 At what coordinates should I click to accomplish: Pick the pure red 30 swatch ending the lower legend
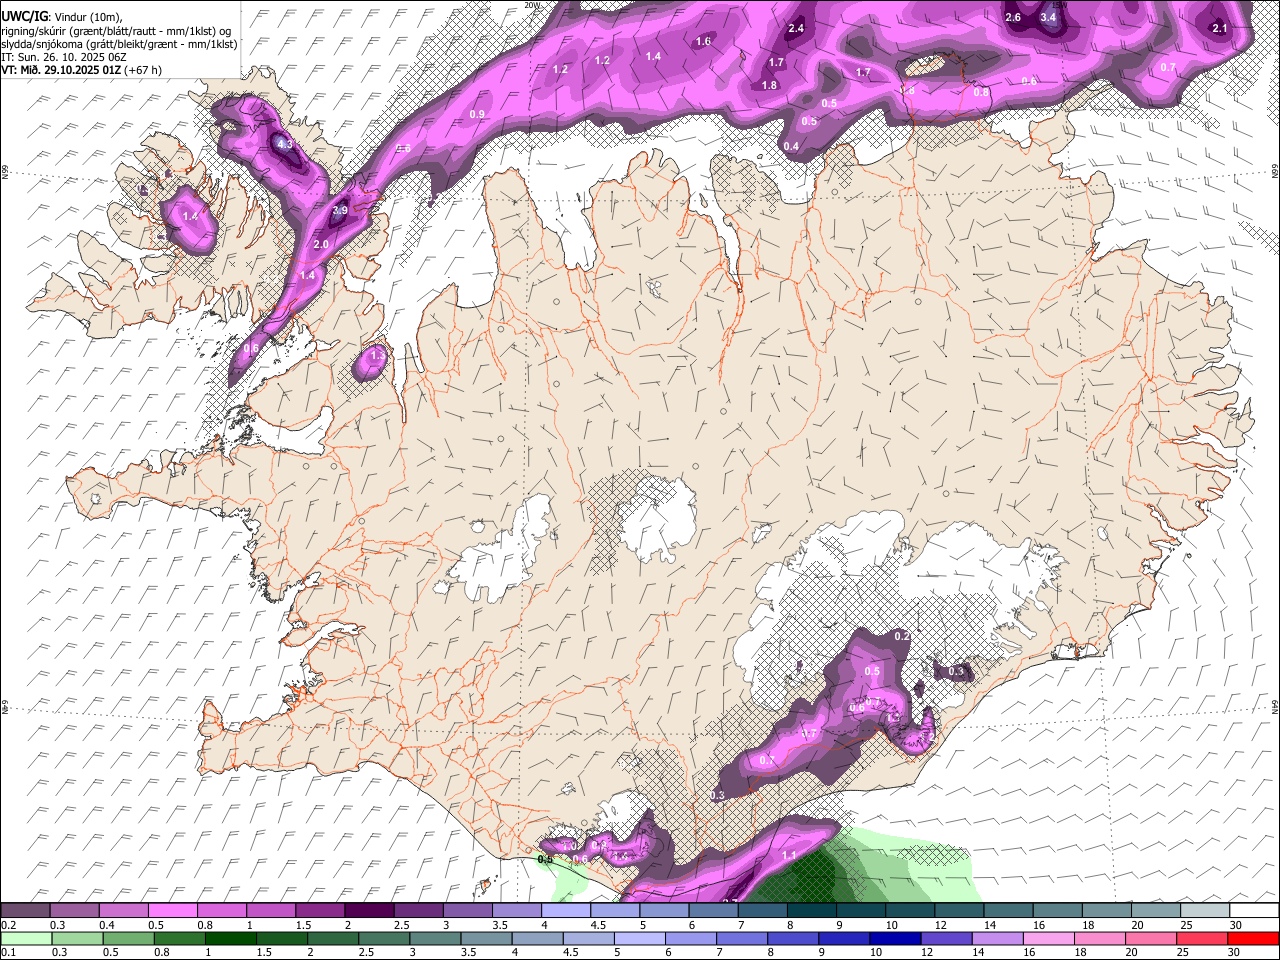tap(1254, 938)
